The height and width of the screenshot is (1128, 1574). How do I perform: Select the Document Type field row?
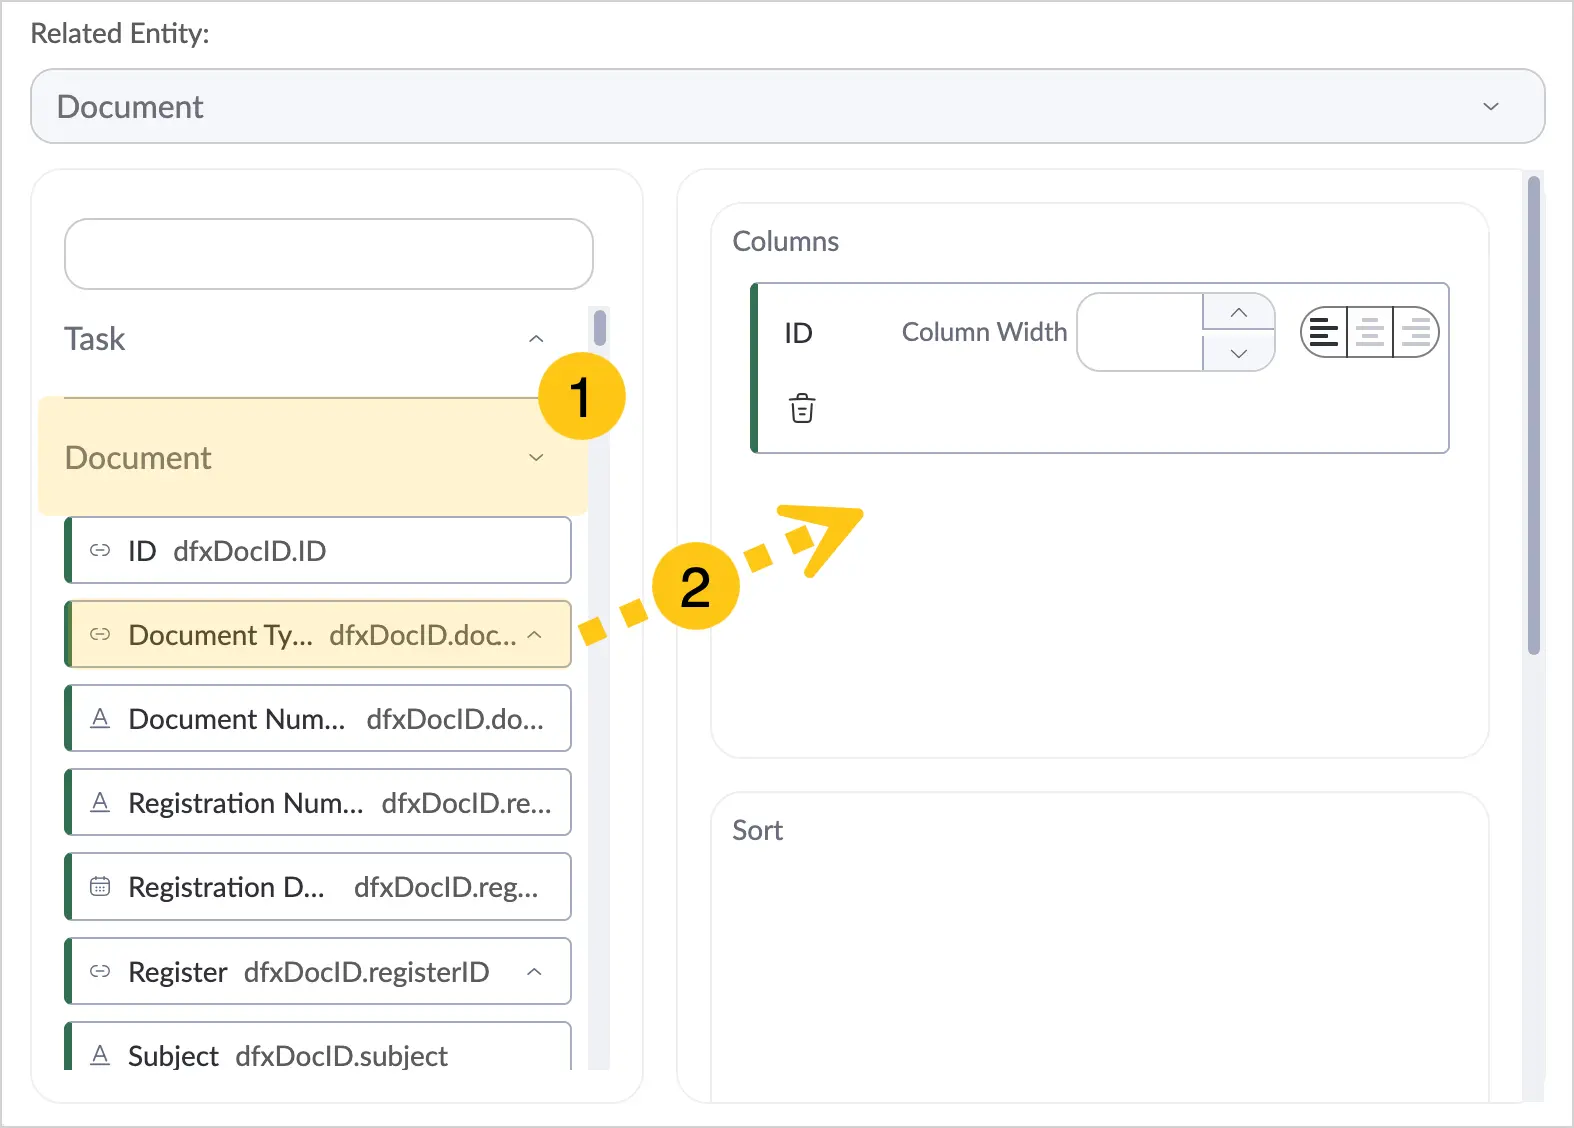pyautogui.click(x=318, y=634)
